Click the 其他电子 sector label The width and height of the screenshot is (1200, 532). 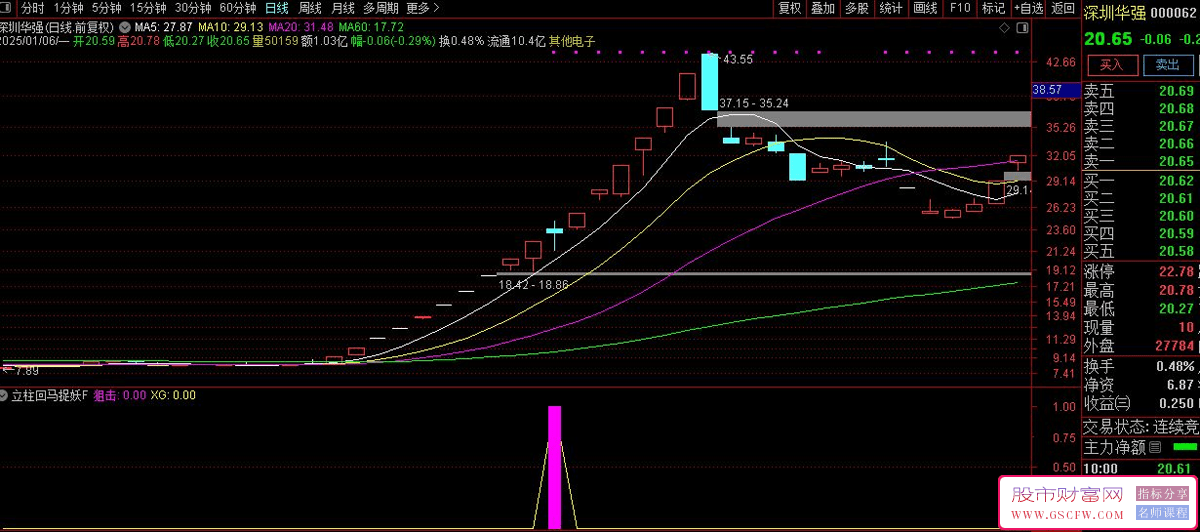pos(572,42)
